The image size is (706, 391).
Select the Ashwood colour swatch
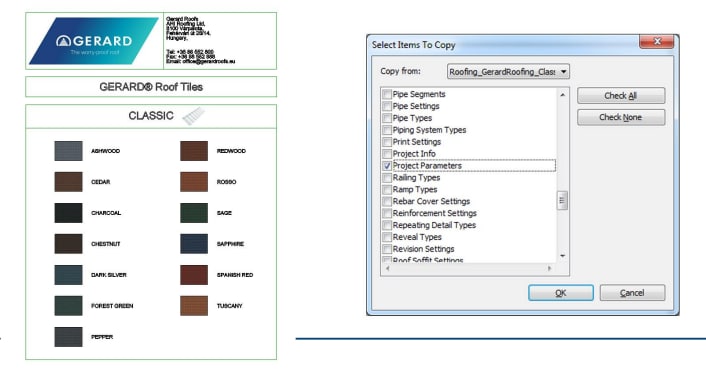coord(68,151)
